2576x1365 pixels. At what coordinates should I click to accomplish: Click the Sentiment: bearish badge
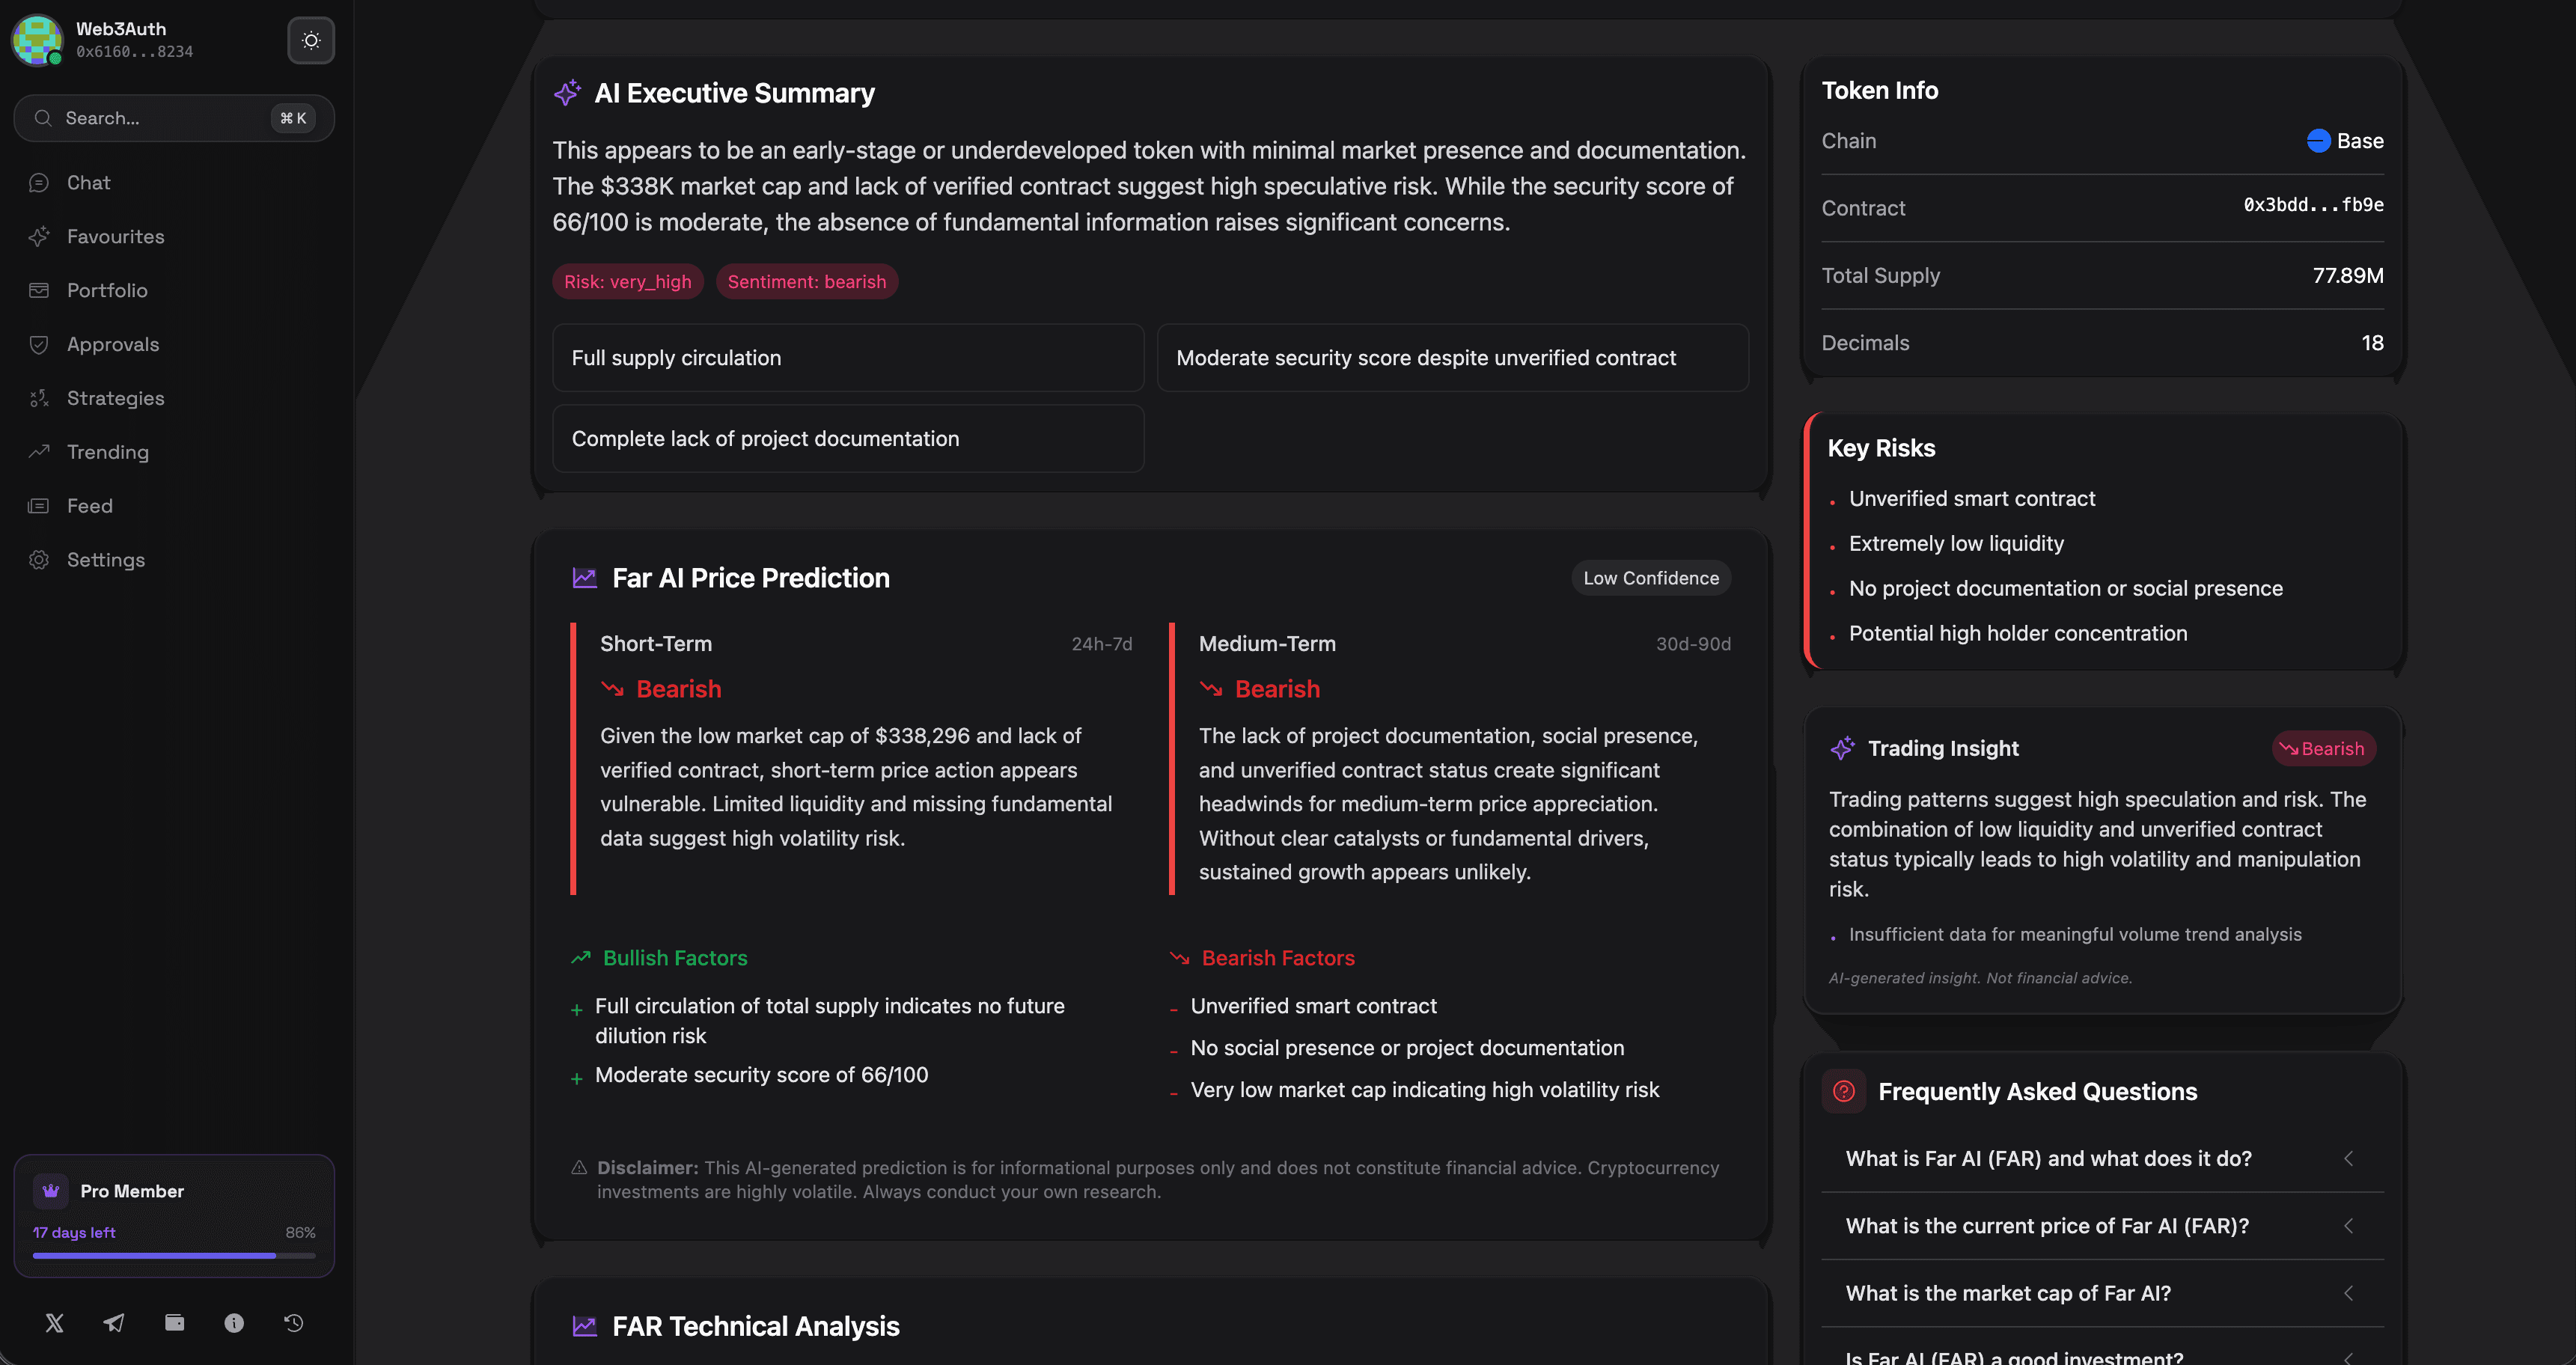point(807,283)
